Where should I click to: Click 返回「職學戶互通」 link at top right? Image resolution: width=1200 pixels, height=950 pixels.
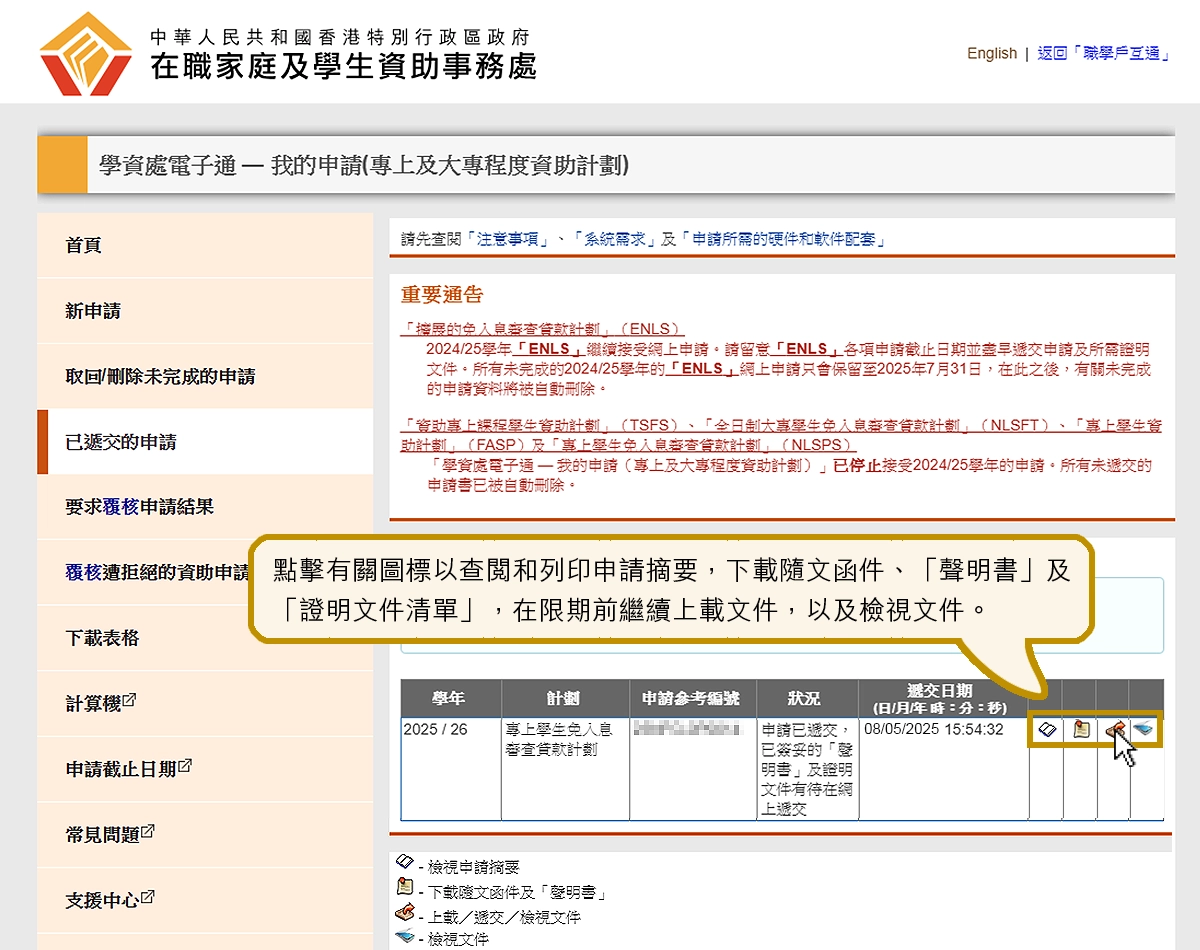click(1103, 54)
